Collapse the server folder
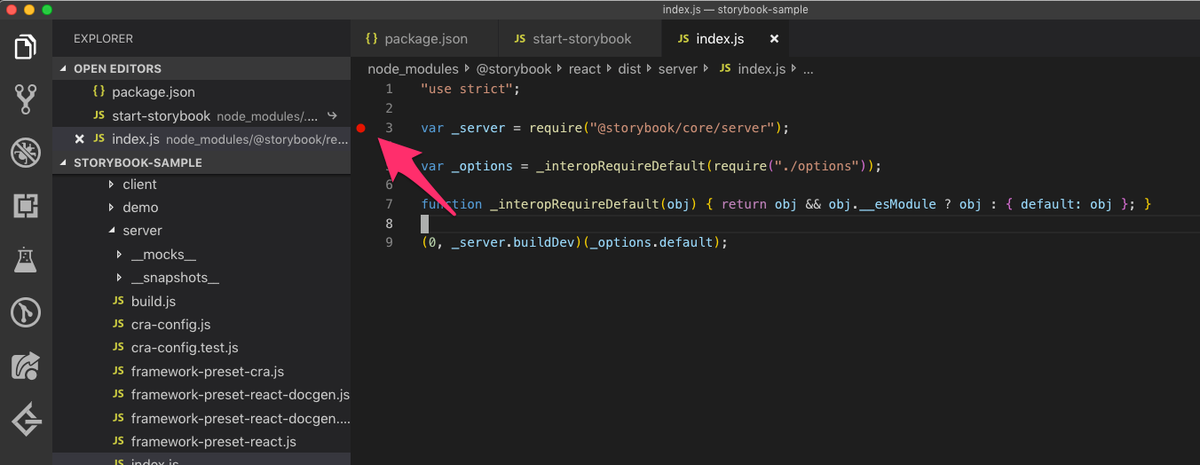1200x465 pixels. [x=111, y=231]
